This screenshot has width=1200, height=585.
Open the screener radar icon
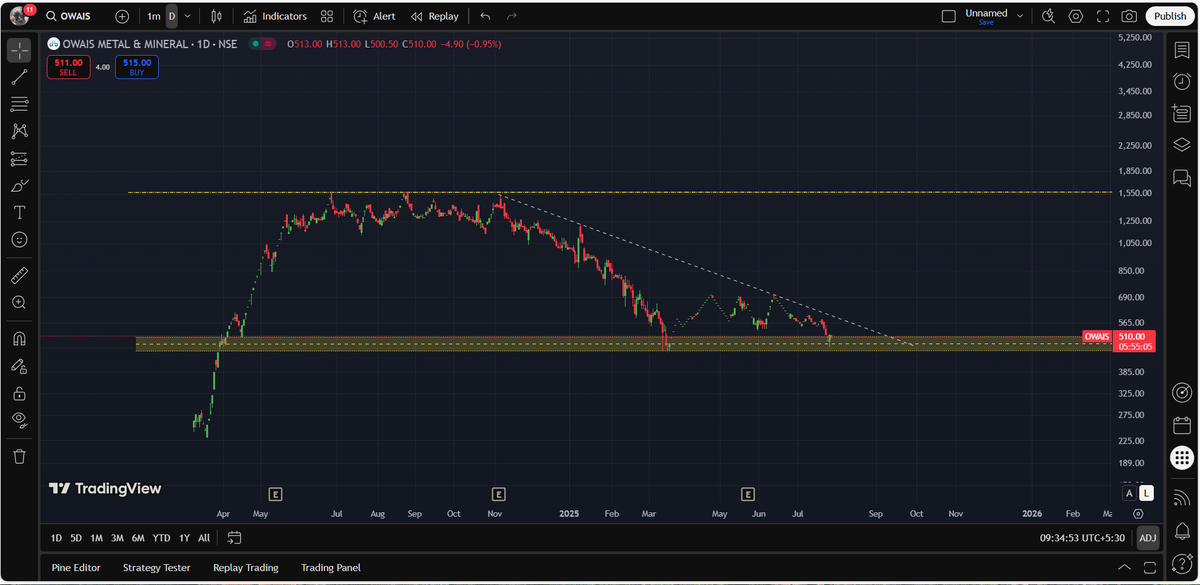pos(1181,392)
